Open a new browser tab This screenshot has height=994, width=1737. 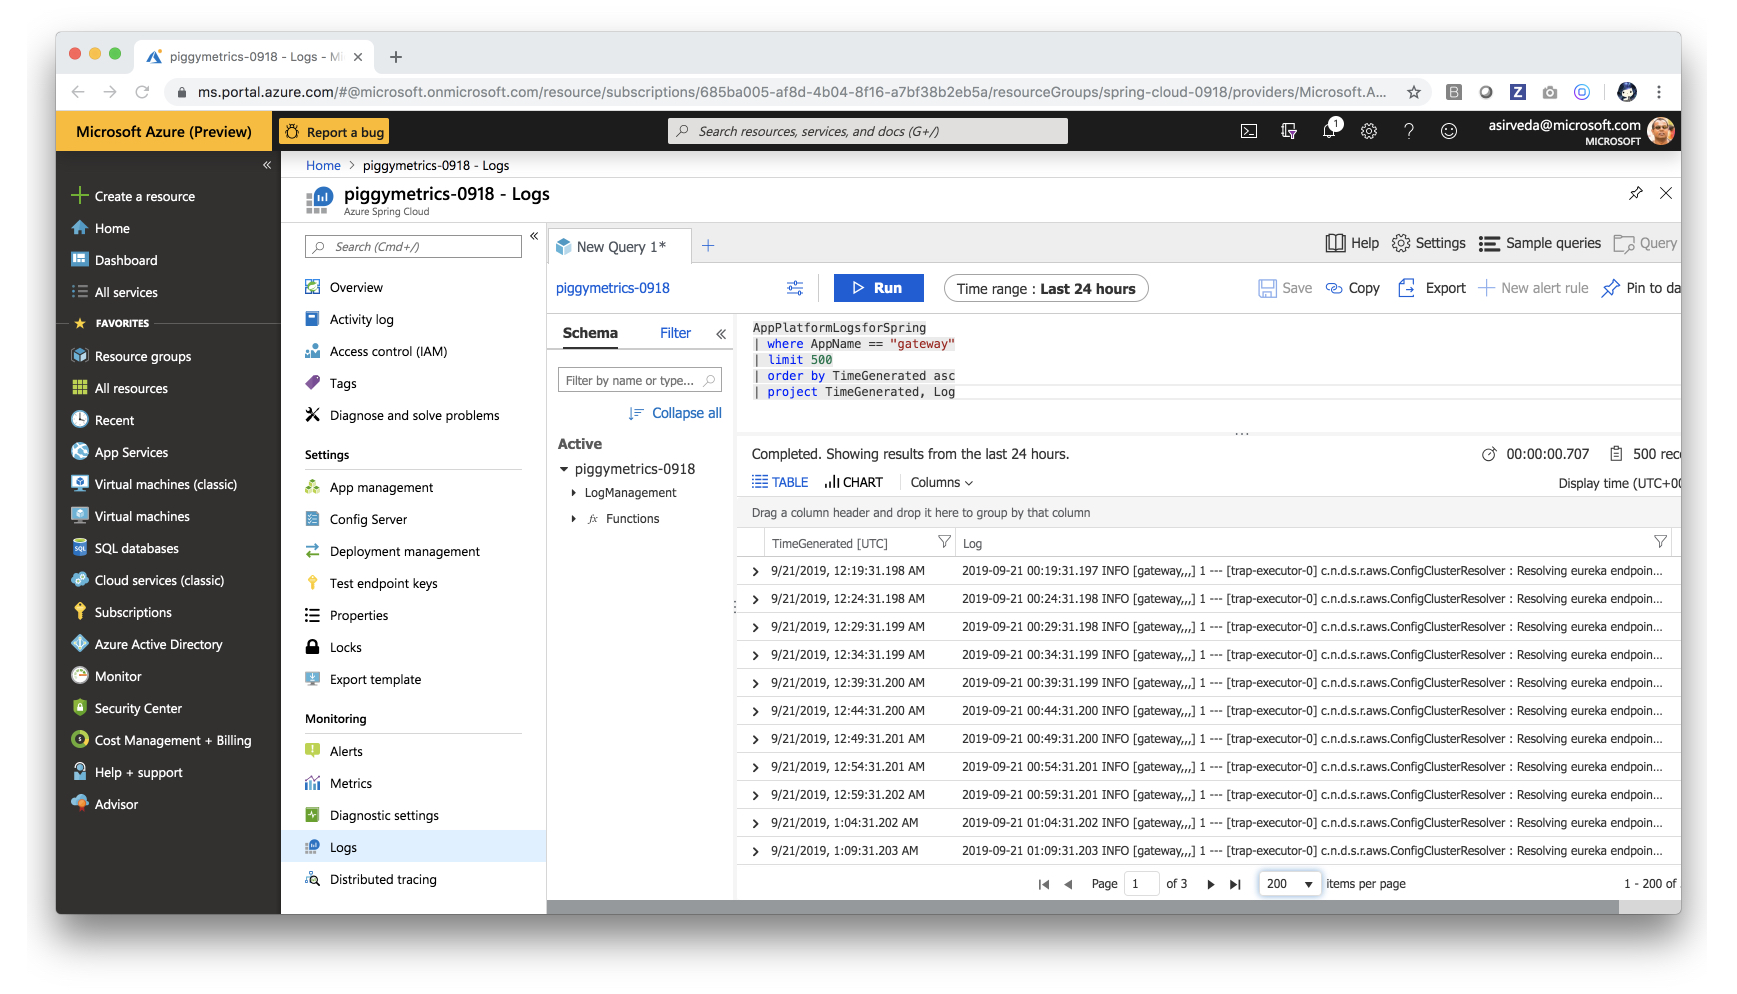pos(396,57)
